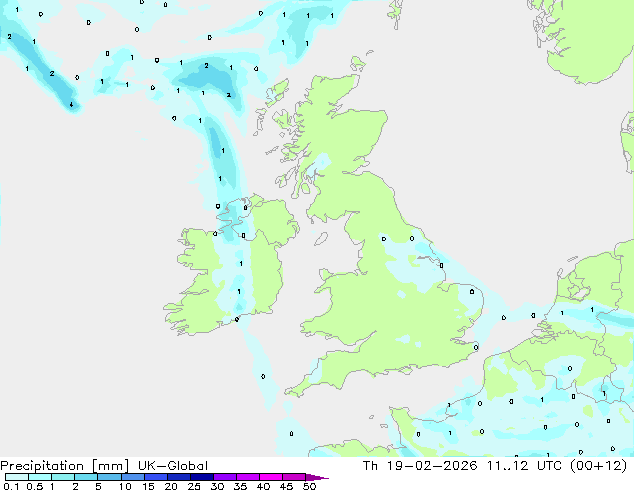Screen dimensions: 634x490
Task: Click the 'UK-Global' model label
Action: click(173, 466)
